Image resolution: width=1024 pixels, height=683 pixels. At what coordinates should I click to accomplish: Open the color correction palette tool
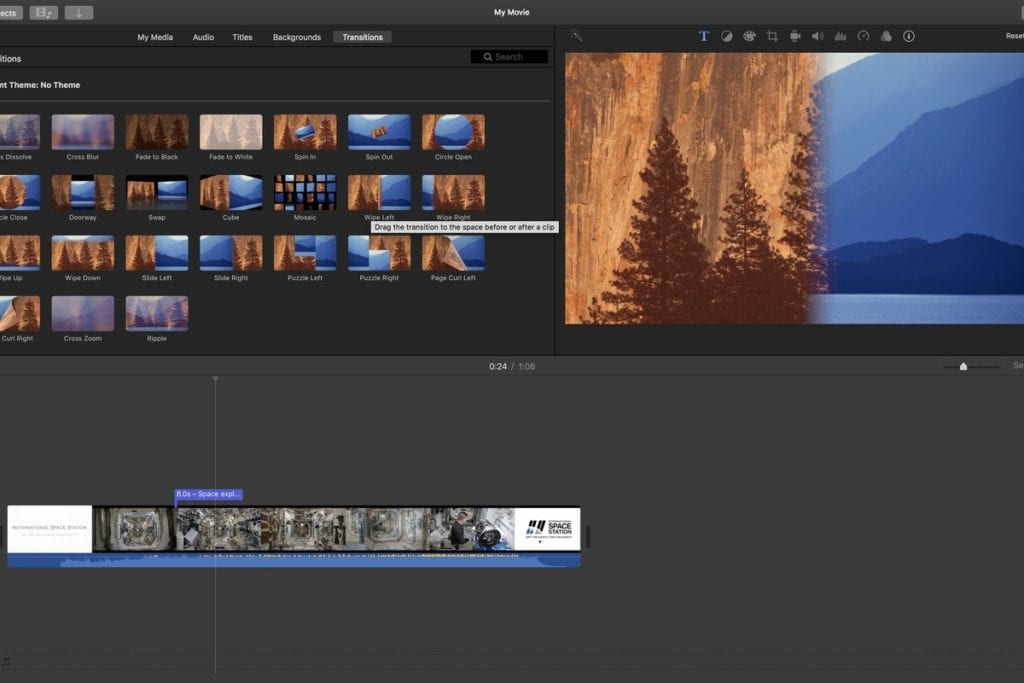749,36
